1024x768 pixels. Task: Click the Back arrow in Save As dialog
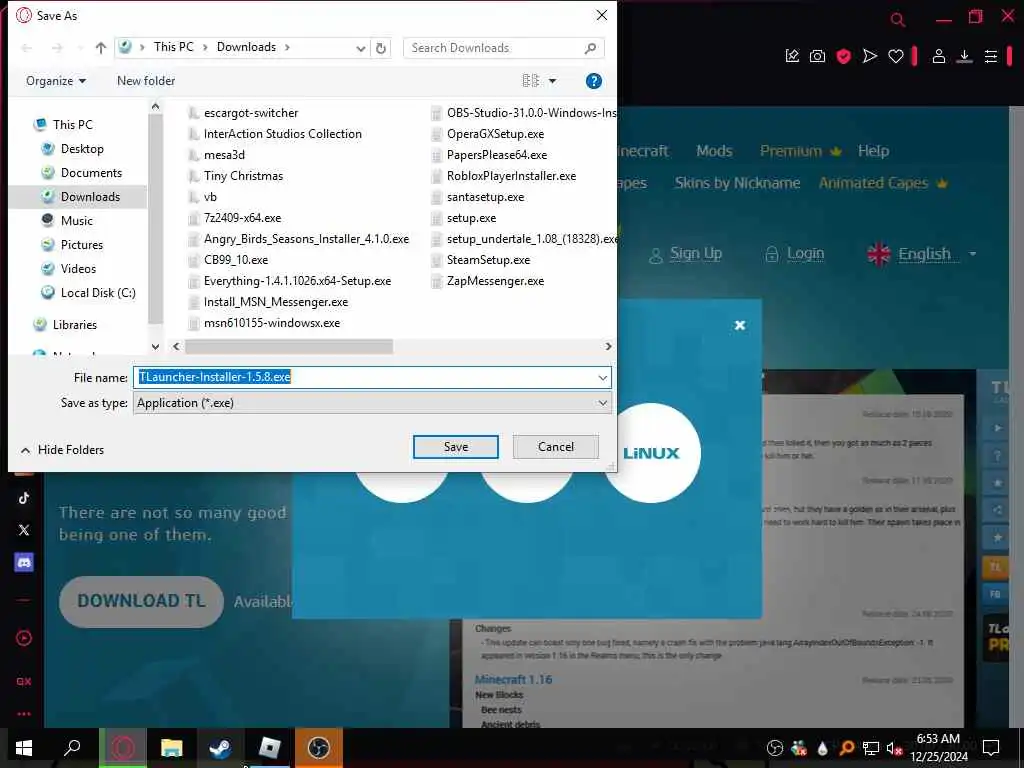click(27, 48)
